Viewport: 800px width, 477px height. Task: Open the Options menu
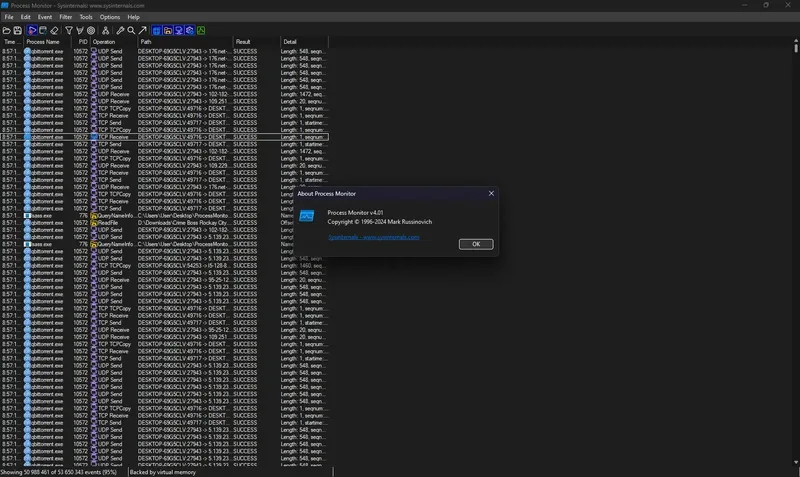coord(110,17)
